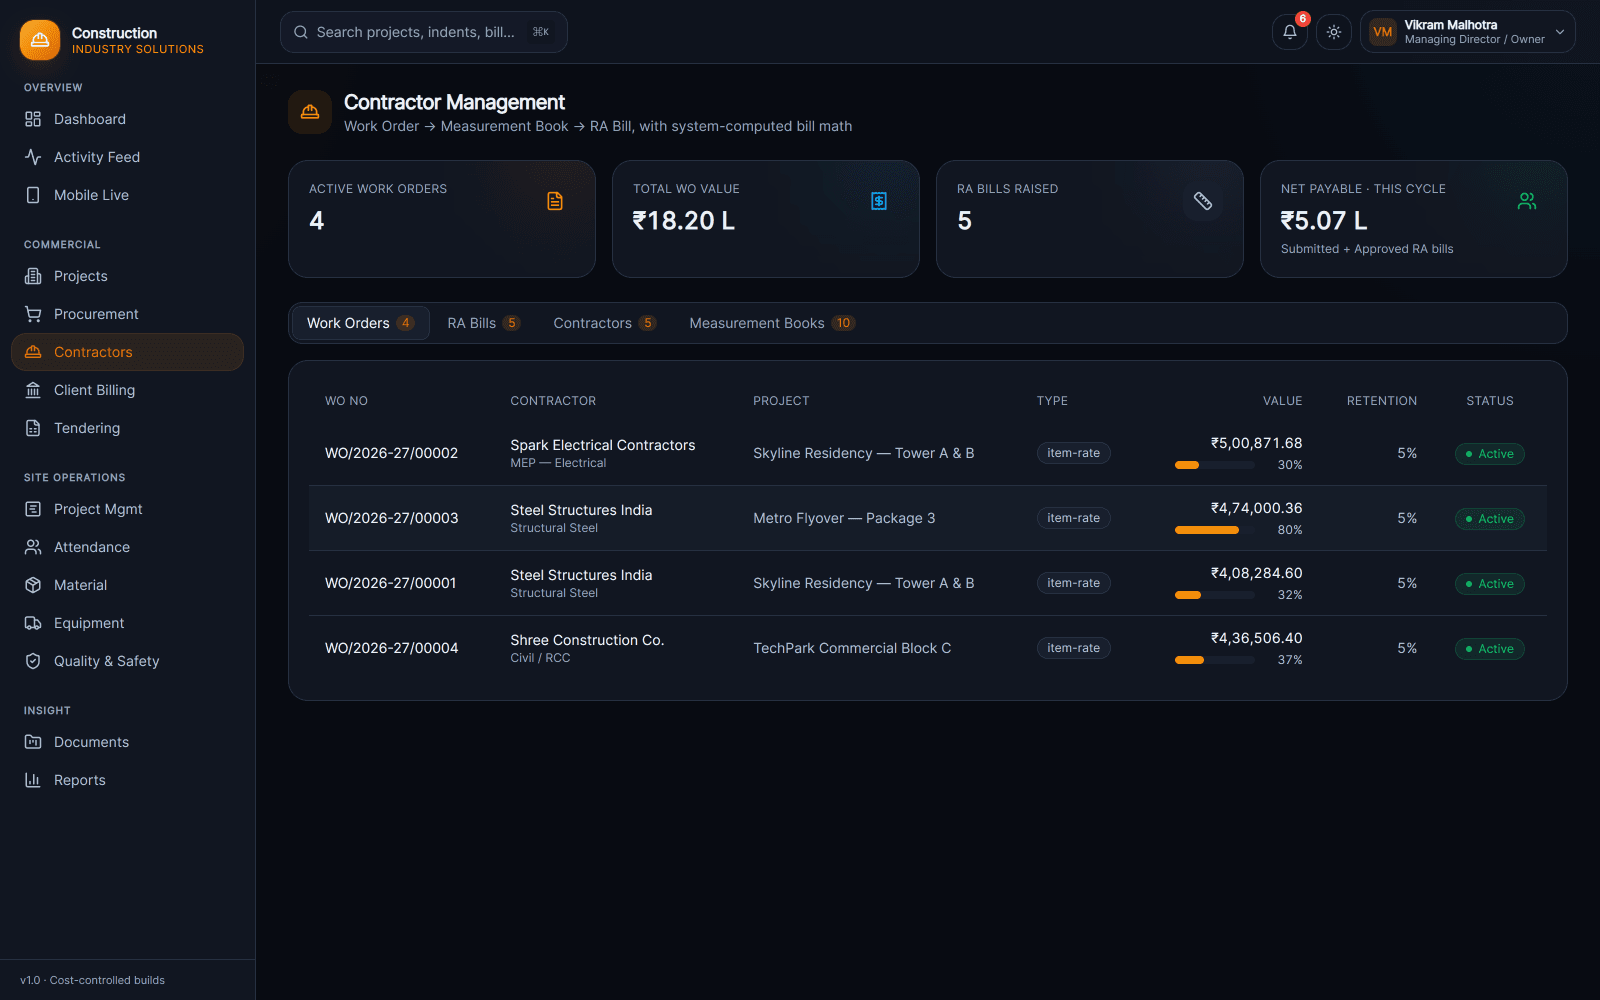
Task: Click the search magnifier icon
Action: pyautogui.click(x=301, y=32)
